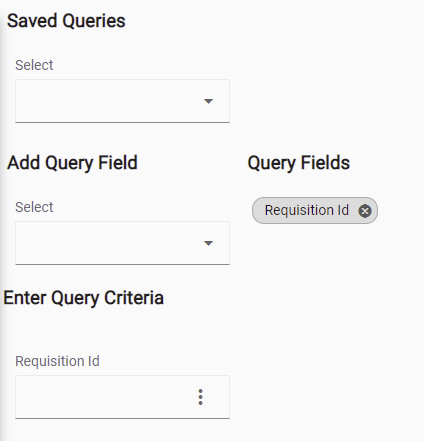
Task: Click the Add Query Field heading
Action: 72,163
